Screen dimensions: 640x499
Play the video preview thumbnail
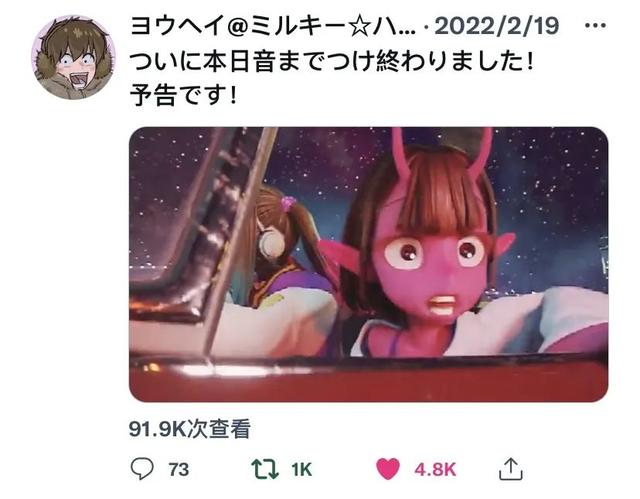(x=369, y=264)
